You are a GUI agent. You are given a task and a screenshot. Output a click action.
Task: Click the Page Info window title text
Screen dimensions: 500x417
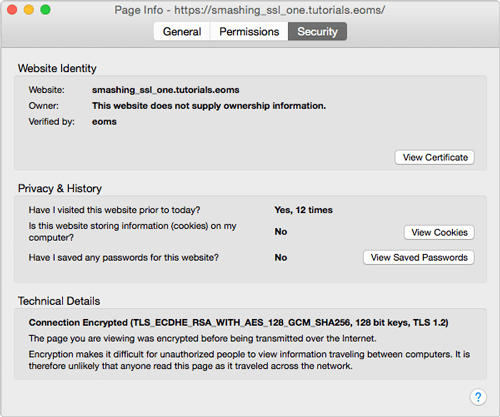pyautogui.click(x=249, y=10)
